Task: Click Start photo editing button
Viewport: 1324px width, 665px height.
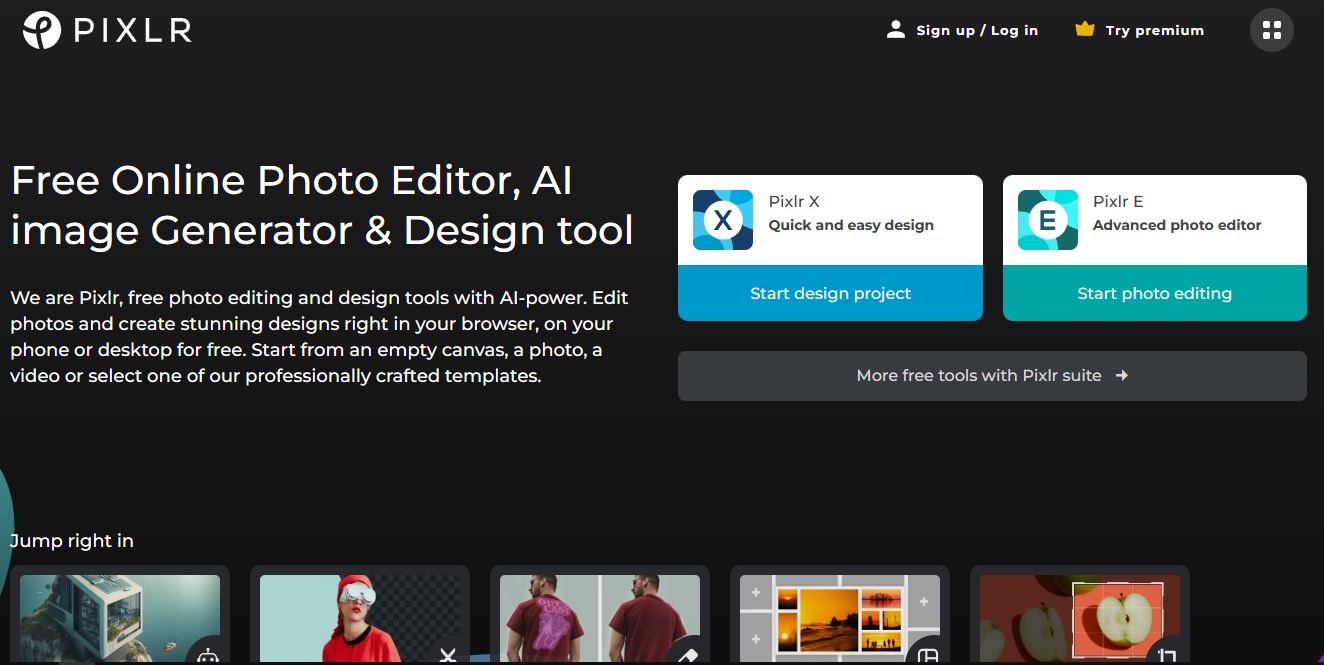Action: 1154,293
